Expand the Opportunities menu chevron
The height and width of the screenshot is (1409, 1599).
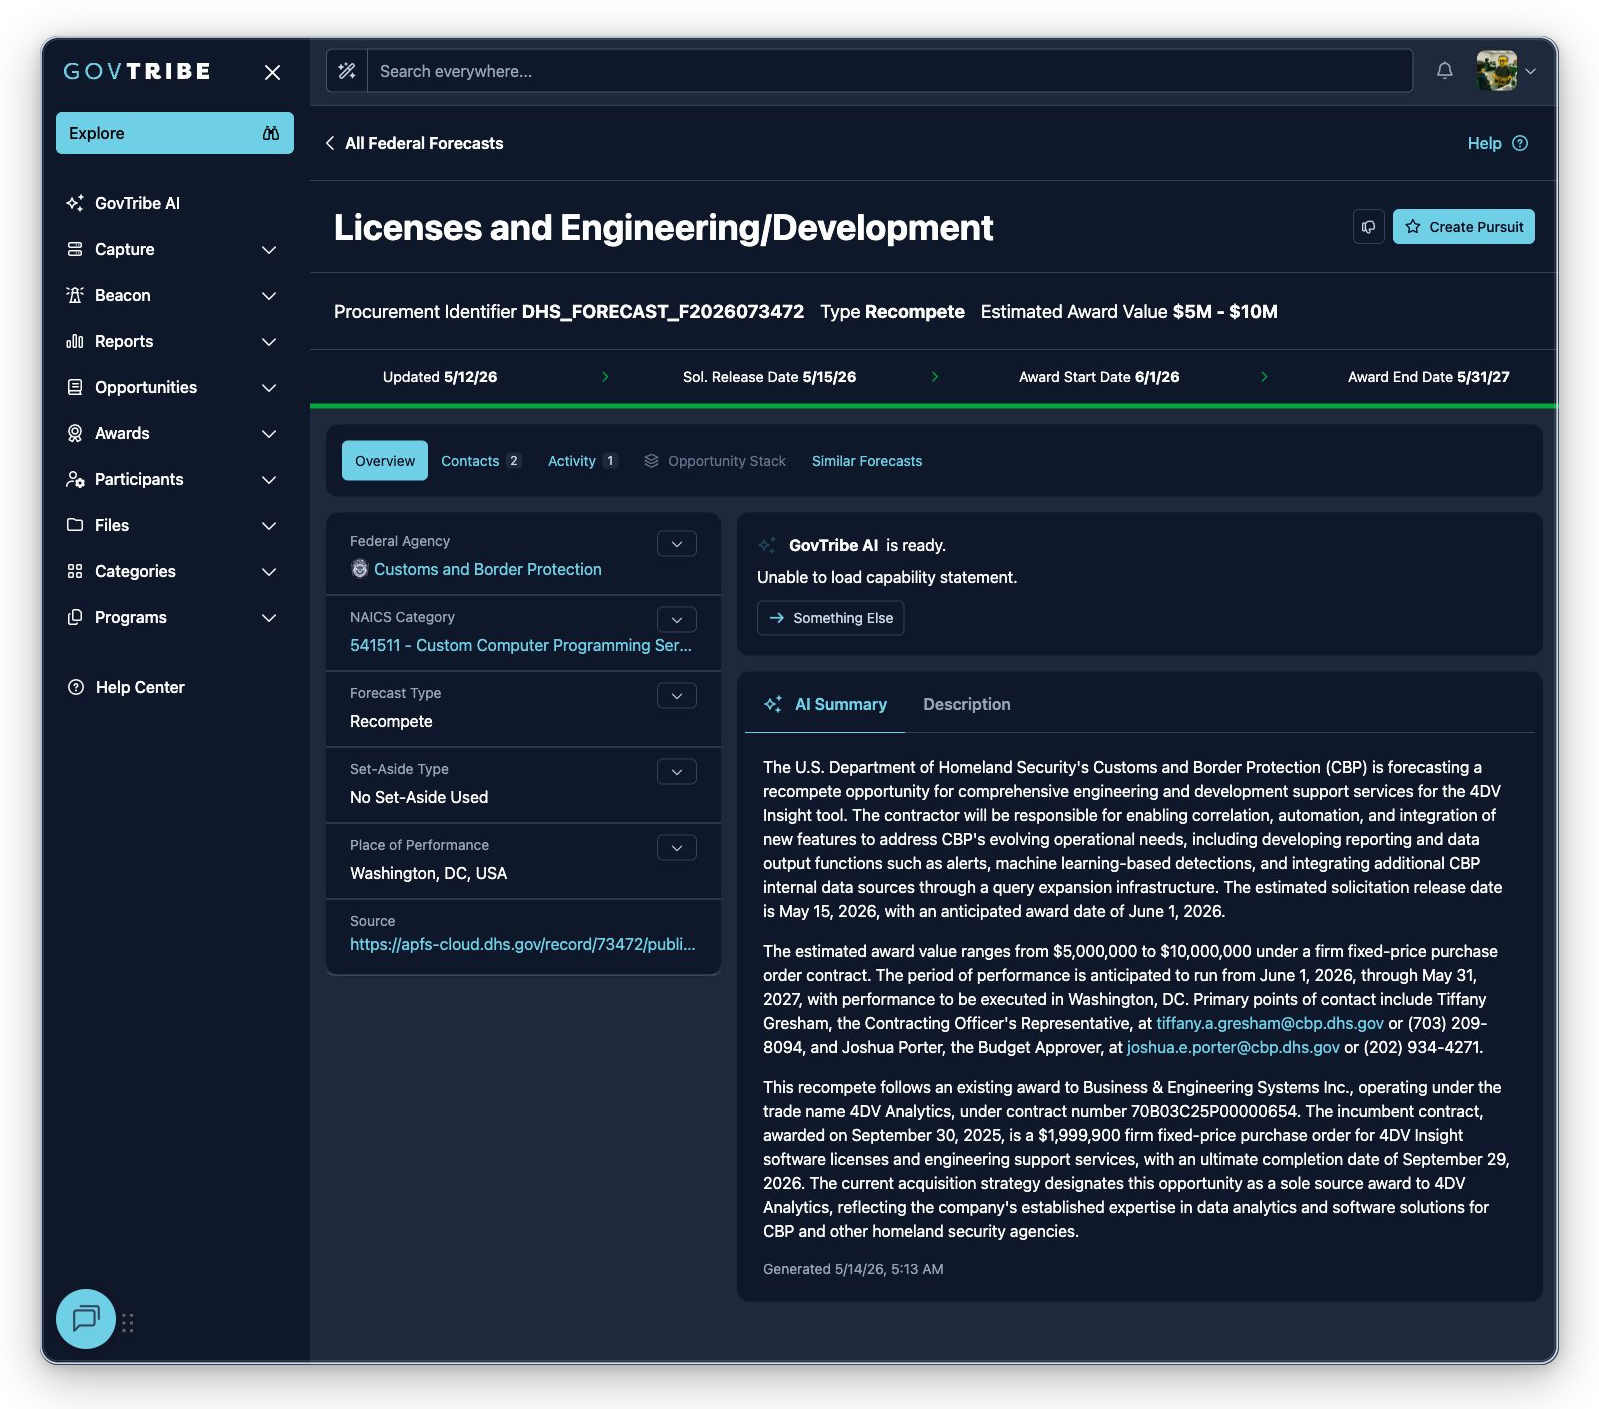pos(269,387)
